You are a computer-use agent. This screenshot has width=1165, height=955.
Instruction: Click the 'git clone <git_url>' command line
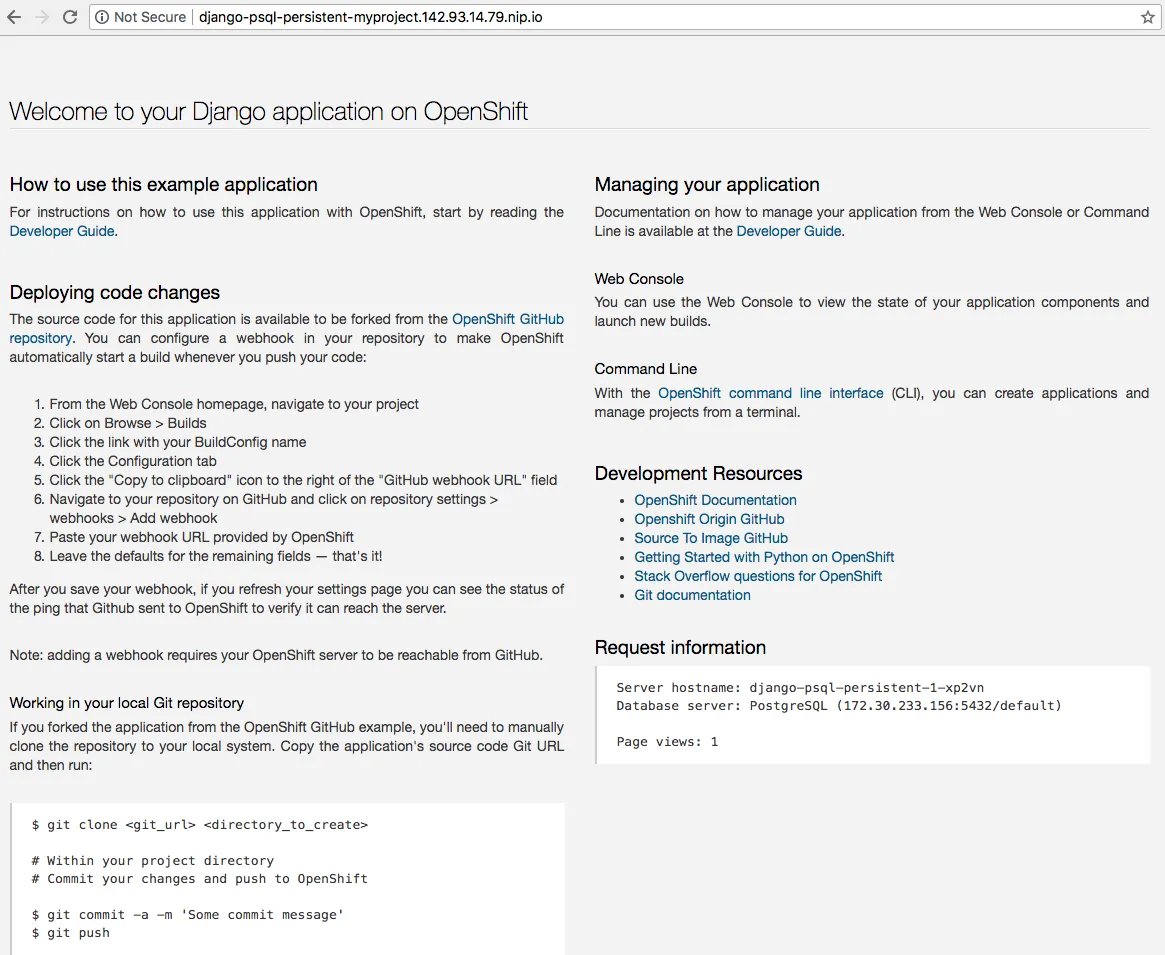coord(199,825)
